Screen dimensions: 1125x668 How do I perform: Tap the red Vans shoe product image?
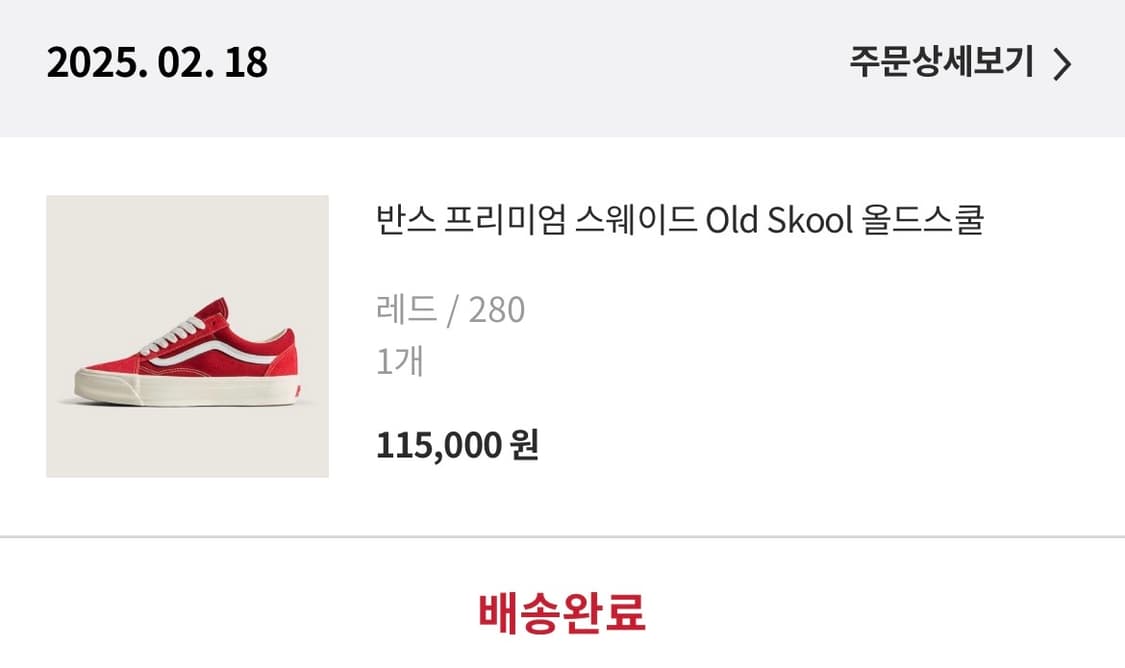tap(187, 336)
